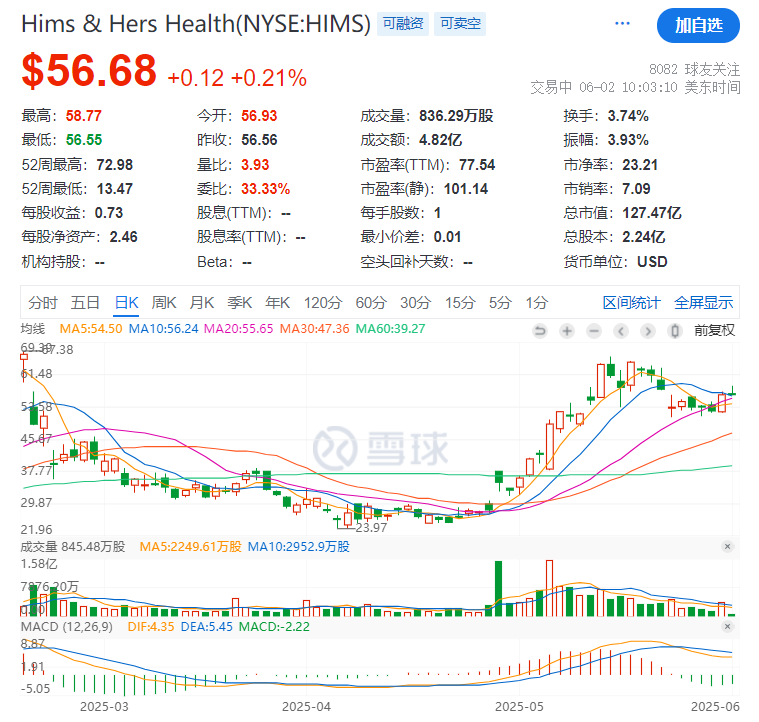Image resolution: width=759 pixels, height=722 pixels.
Task: Open 区间统计 range statistics
Action: [x=631, y=303]
